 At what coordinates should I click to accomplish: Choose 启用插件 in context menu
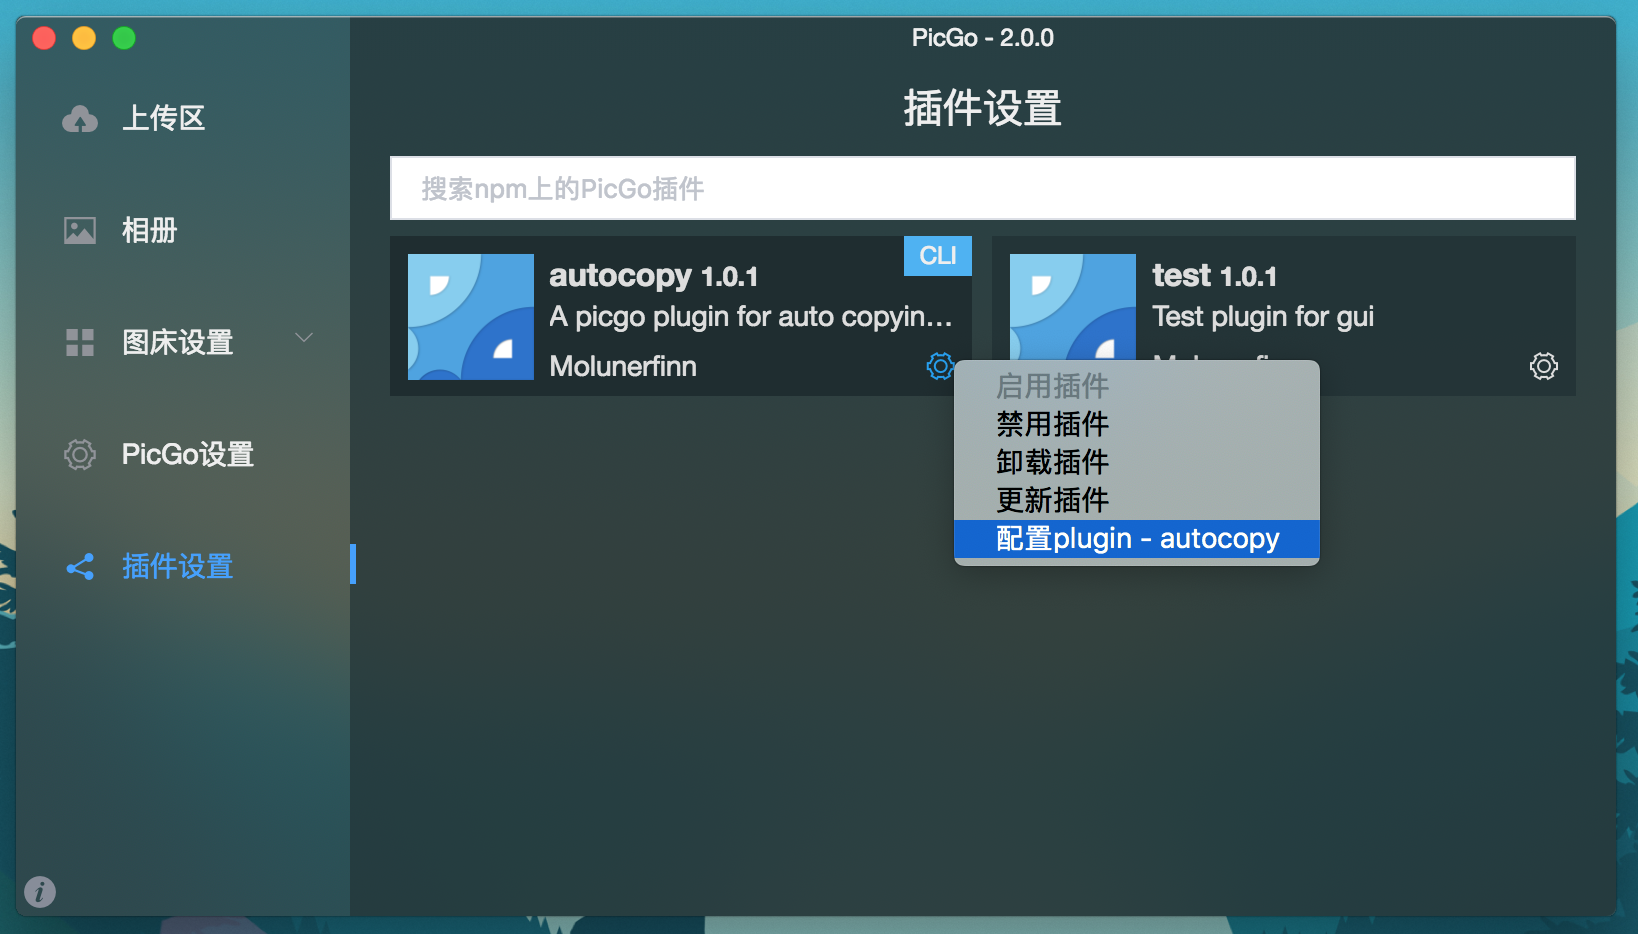[1137, 386]
